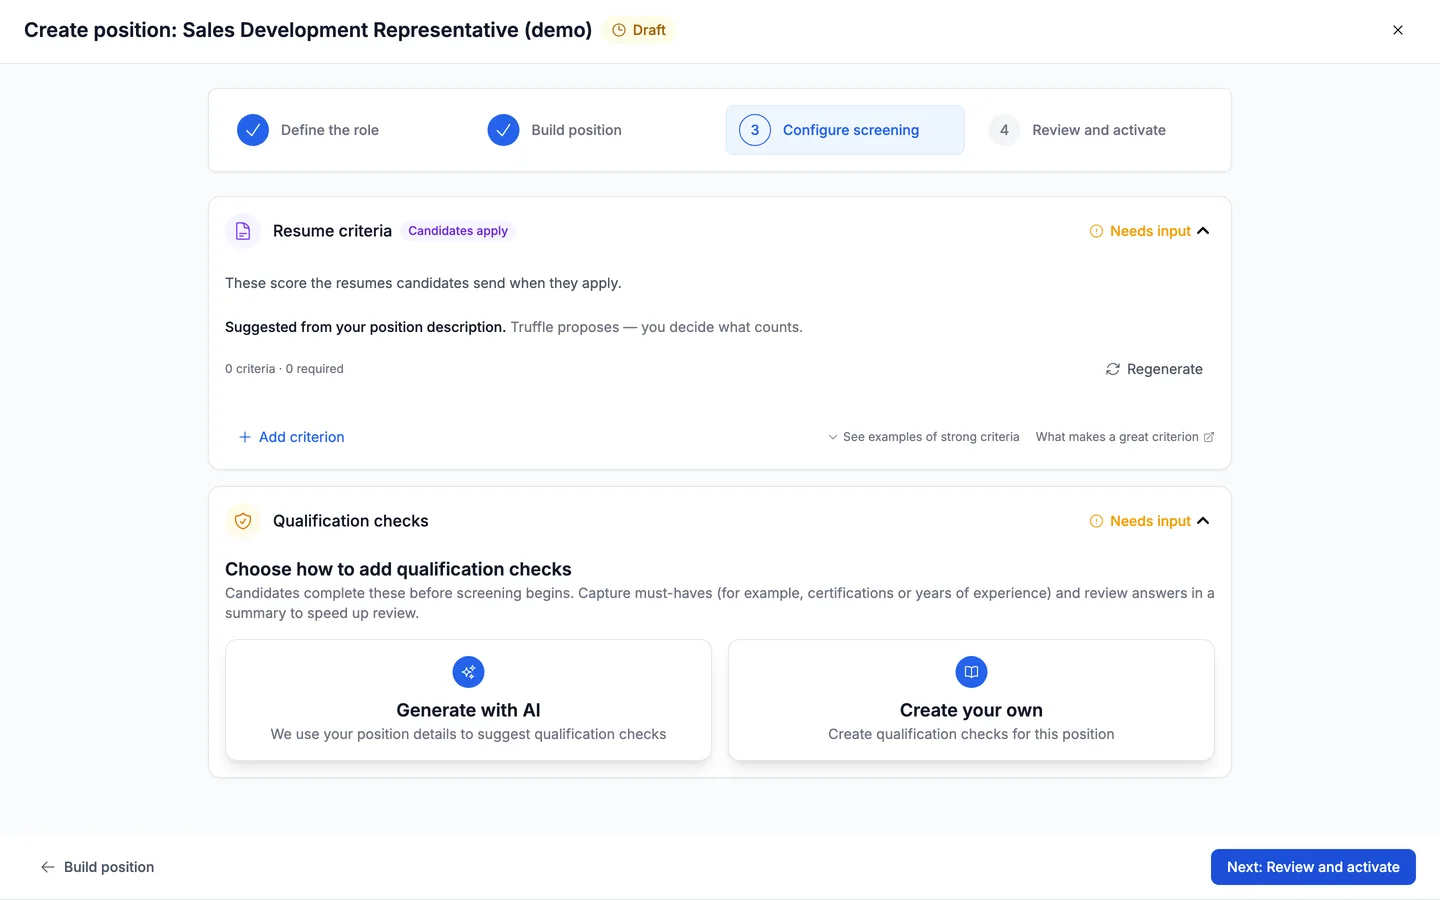Choose the Create your own card
The image size is (1440, 900).
[x=971, y=700]
